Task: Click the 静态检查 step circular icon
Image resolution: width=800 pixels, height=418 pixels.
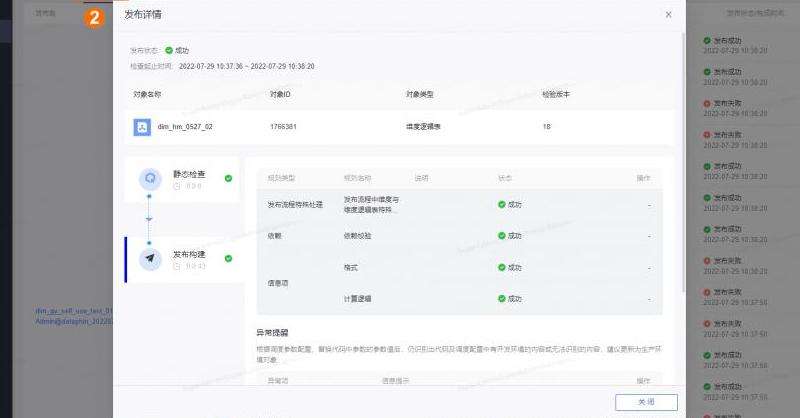Action: coord(150,179)
